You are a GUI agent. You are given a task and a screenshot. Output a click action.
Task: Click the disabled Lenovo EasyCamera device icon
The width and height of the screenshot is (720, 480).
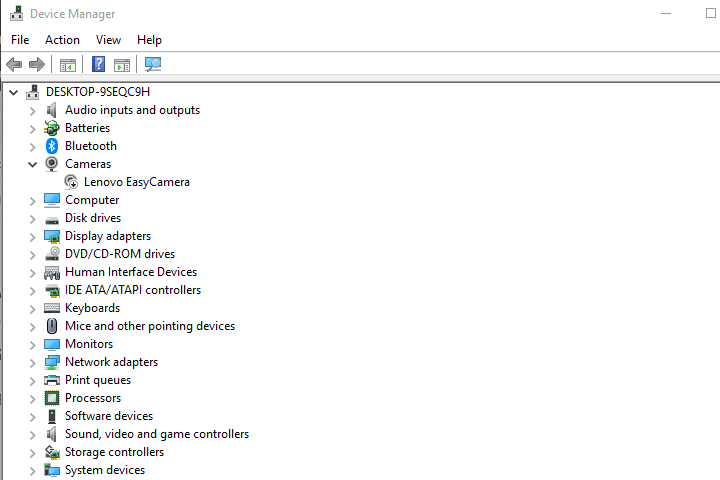[x=71, y=182]
